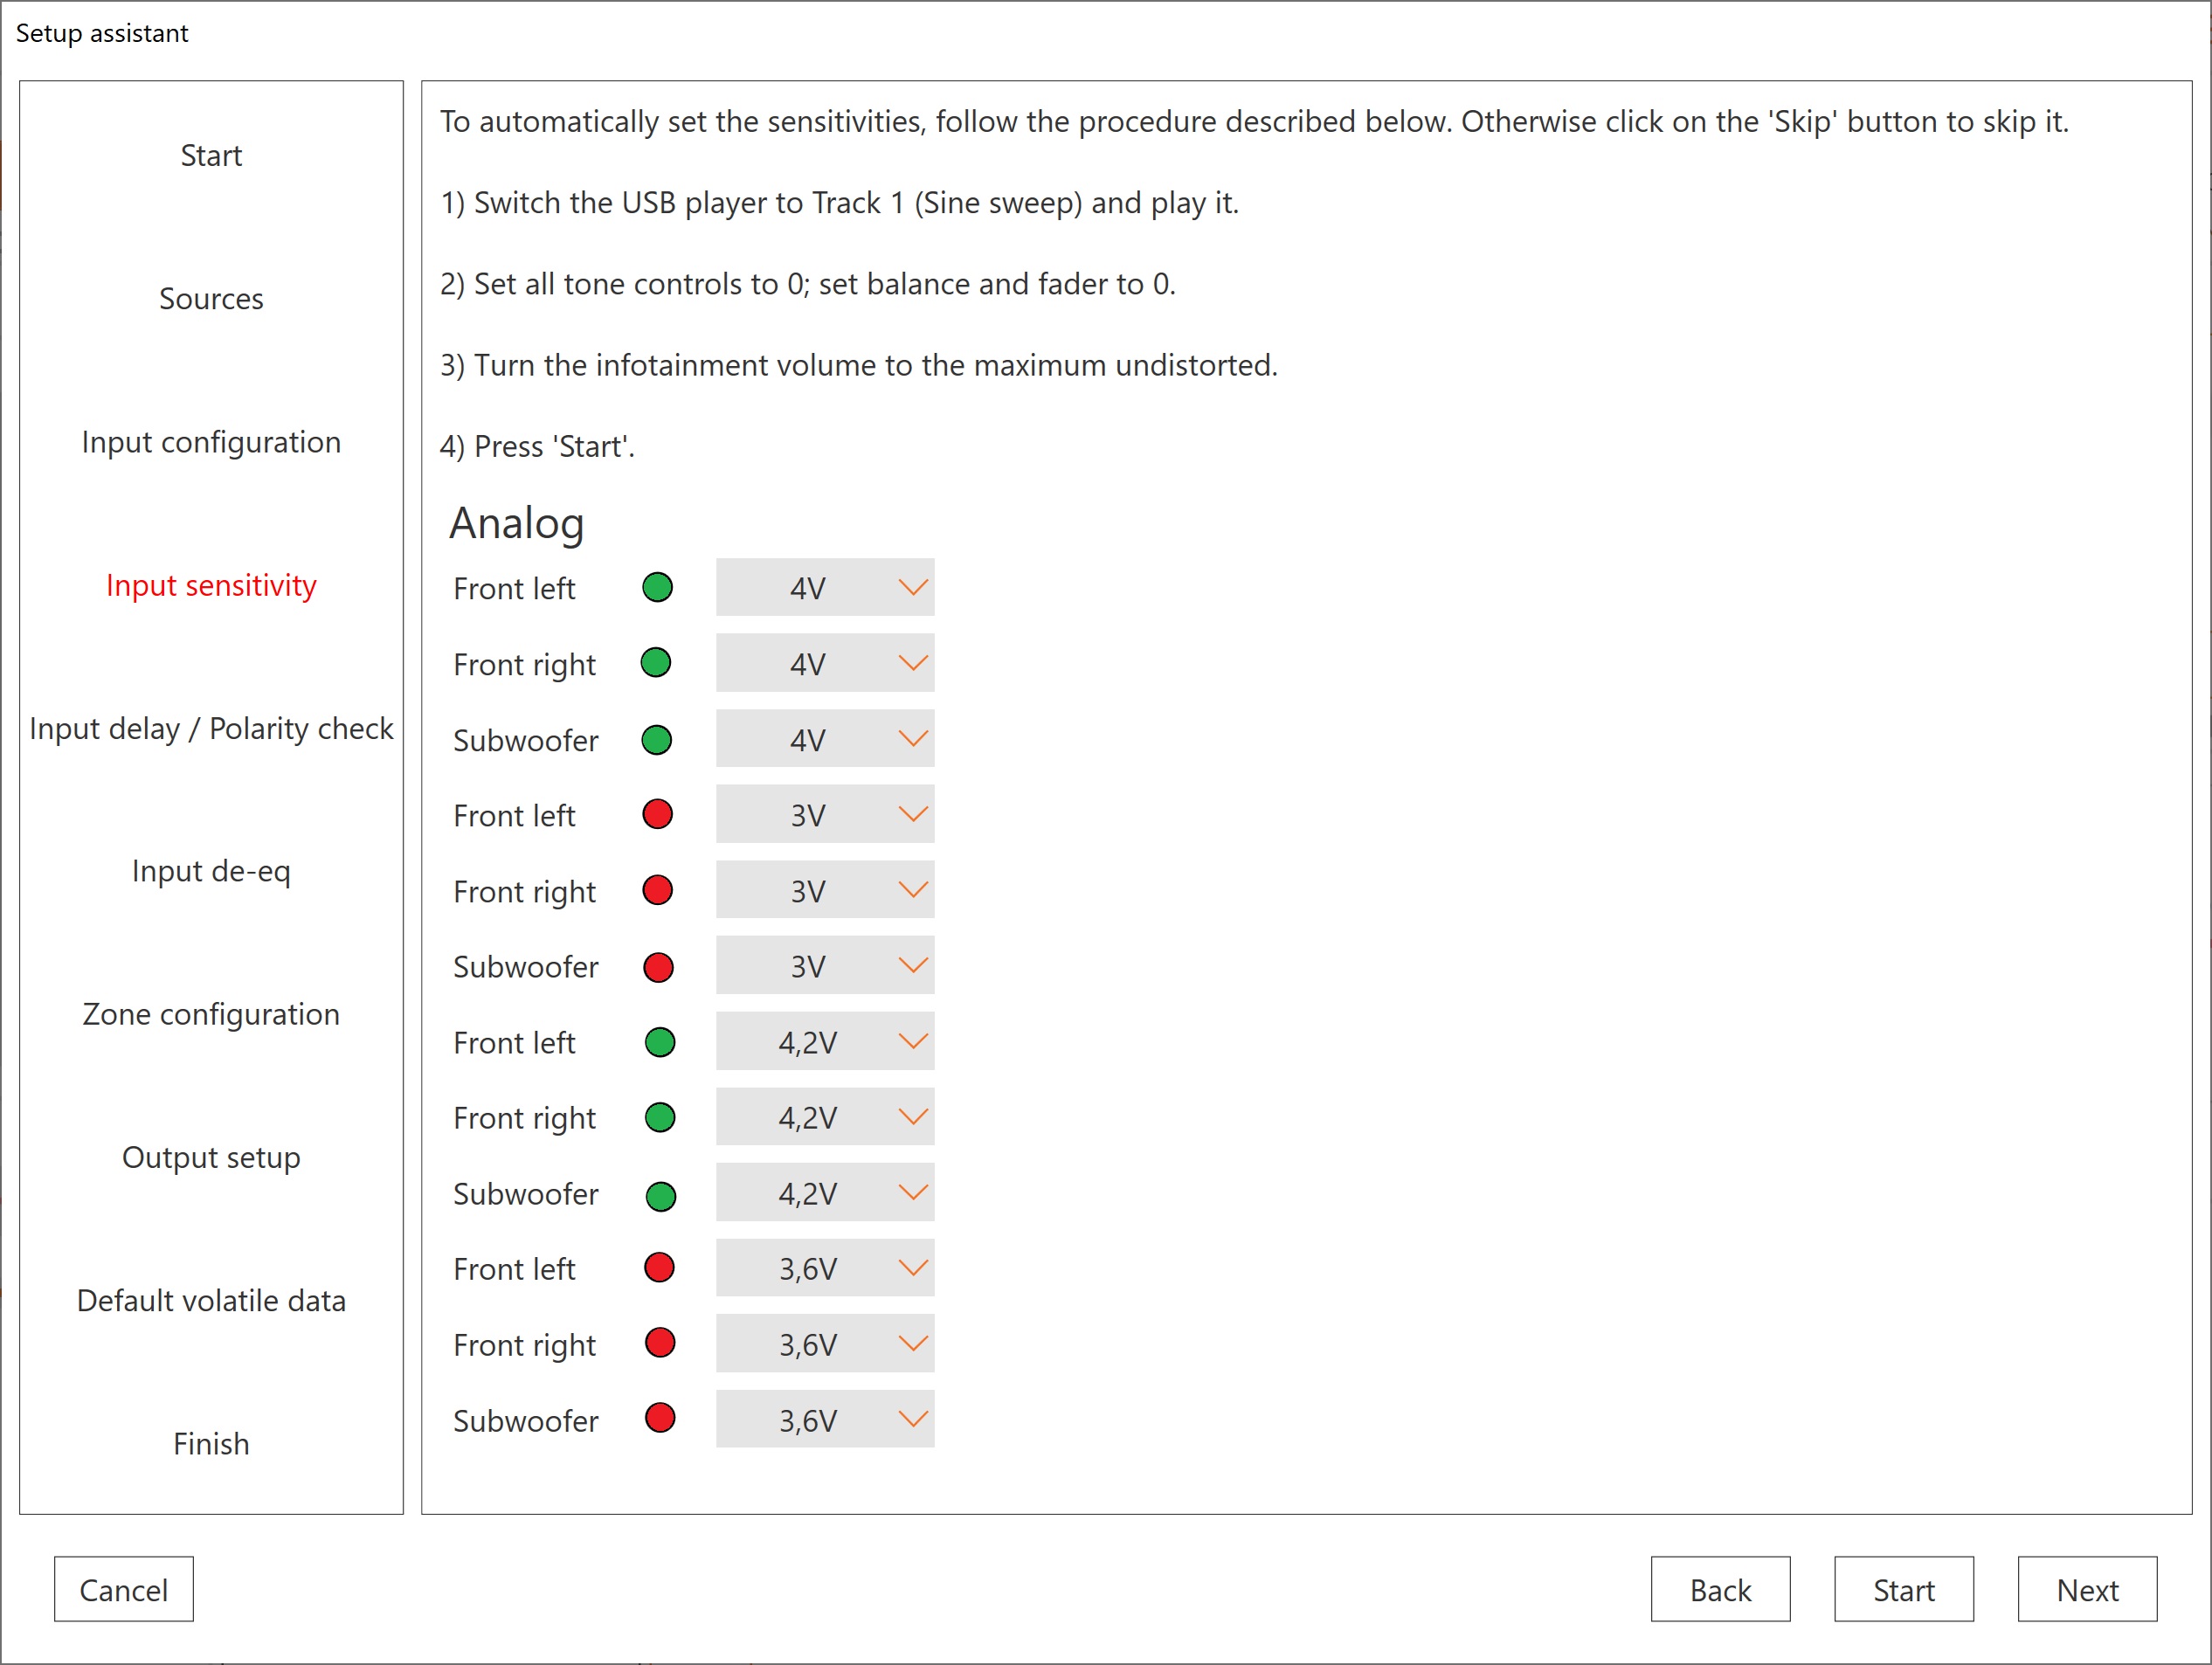This screenshot has height=1665, width=2212.
Task: Click red indicator beside 3,6V Front left
Action: coord(659,1268)
